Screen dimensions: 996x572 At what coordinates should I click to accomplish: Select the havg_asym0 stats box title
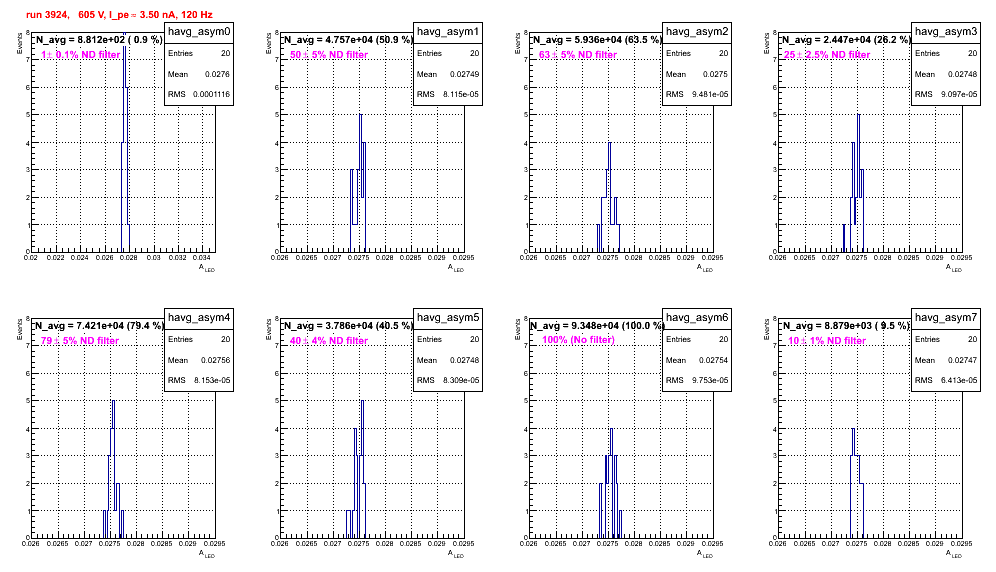point(199,32)
